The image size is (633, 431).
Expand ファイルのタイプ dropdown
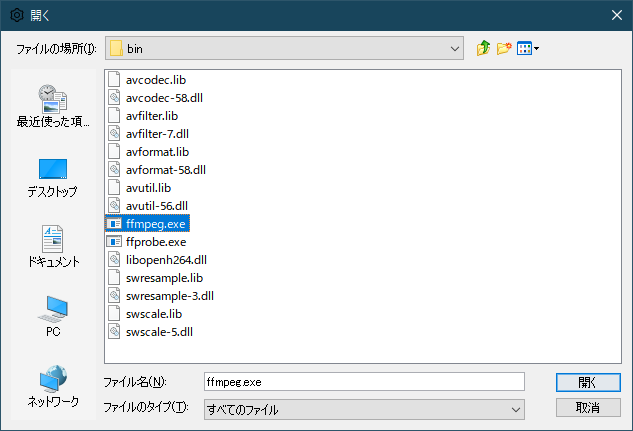pyautogui.click(x=516, y=410)
